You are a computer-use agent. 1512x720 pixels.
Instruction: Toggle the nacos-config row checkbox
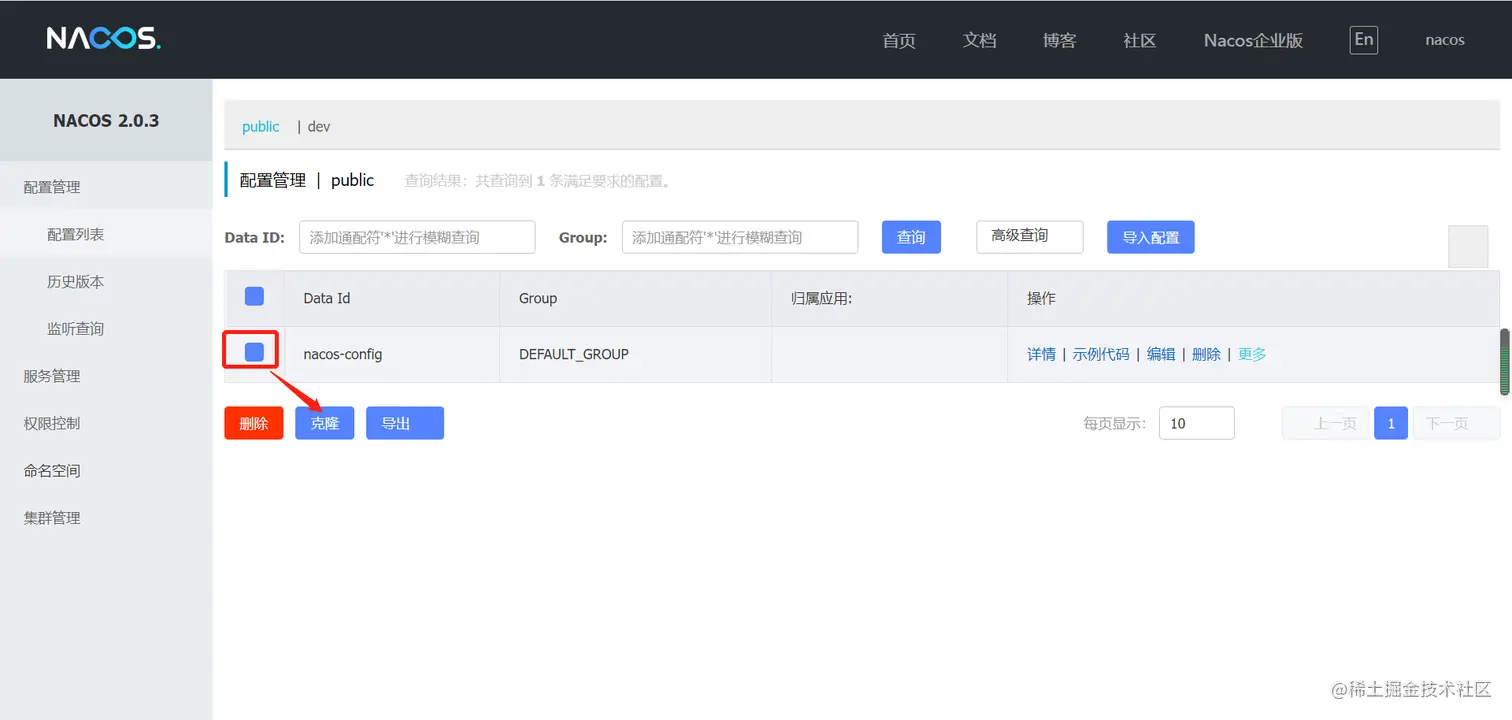(x=254, y=352)
